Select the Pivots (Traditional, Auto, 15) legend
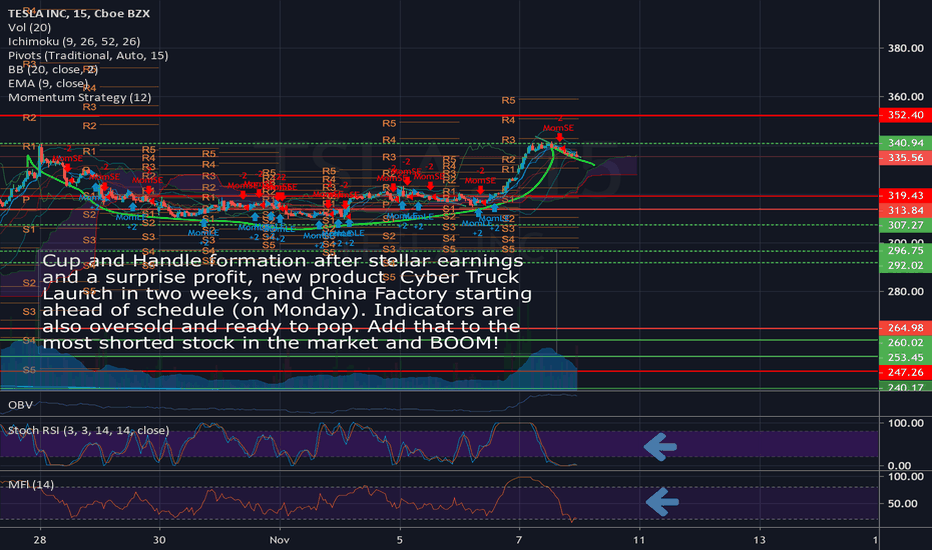 tap(88, 55)
